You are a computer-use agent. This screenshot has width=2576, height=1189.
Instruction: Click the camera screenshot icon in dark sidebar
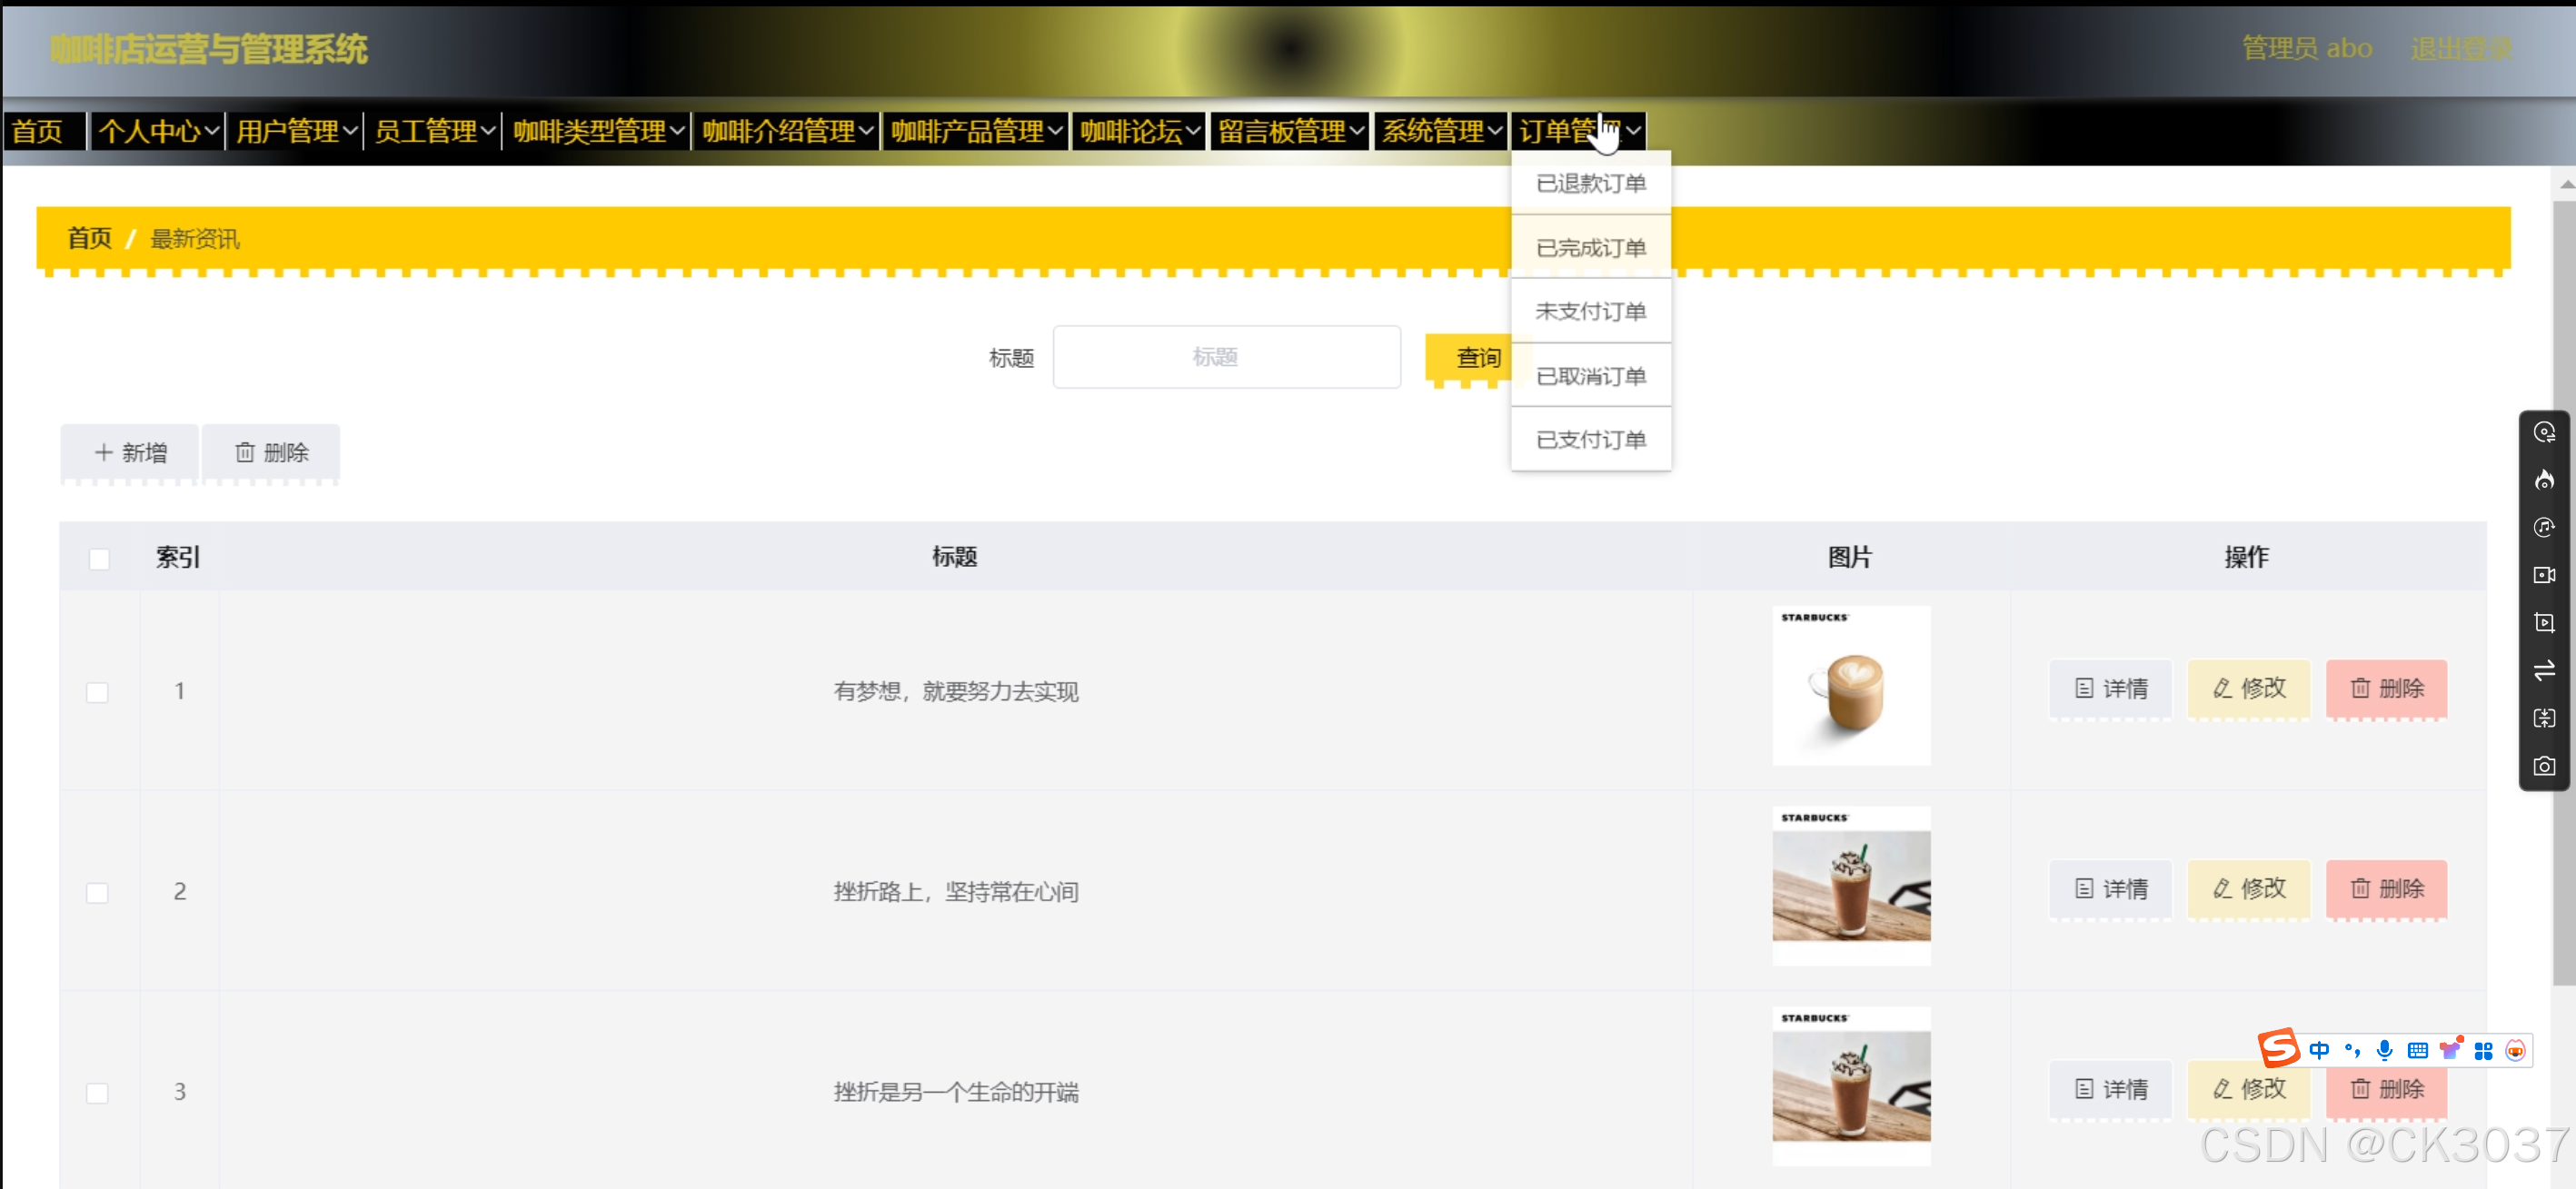click(x=2544, y=766)
